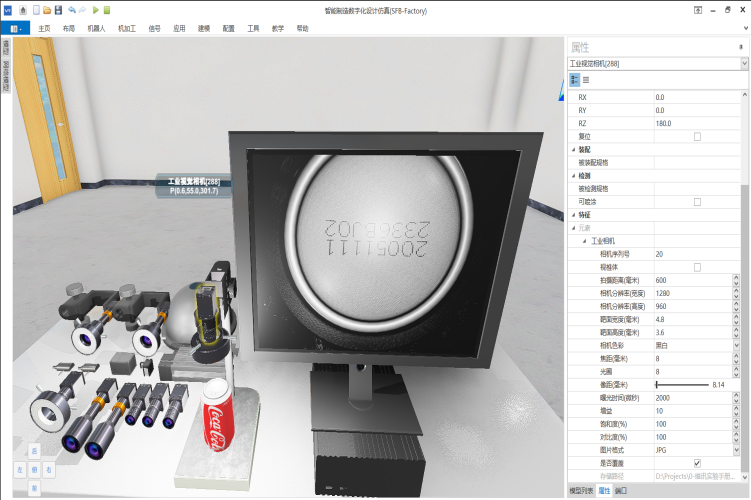Uncheck the 是否覆盖 checkbox

tap(697, 463)
